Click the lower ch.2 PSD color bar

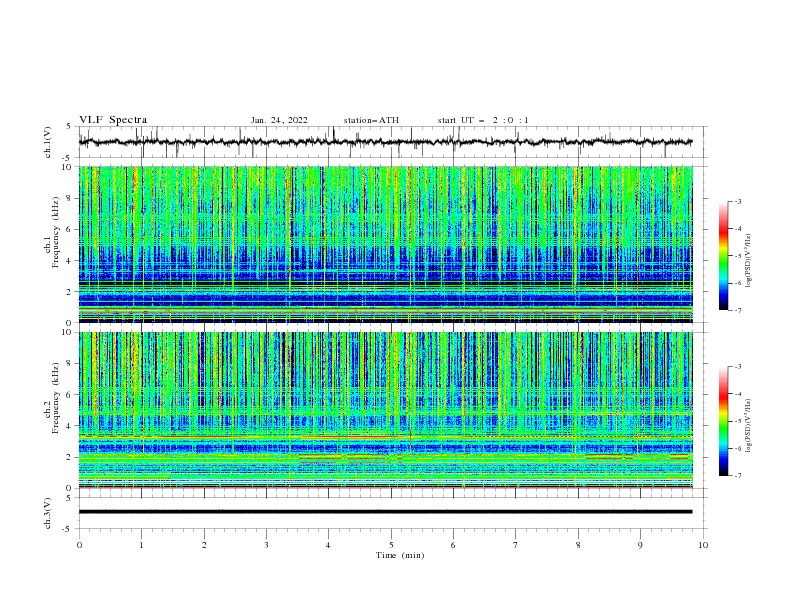click(723, 421)
